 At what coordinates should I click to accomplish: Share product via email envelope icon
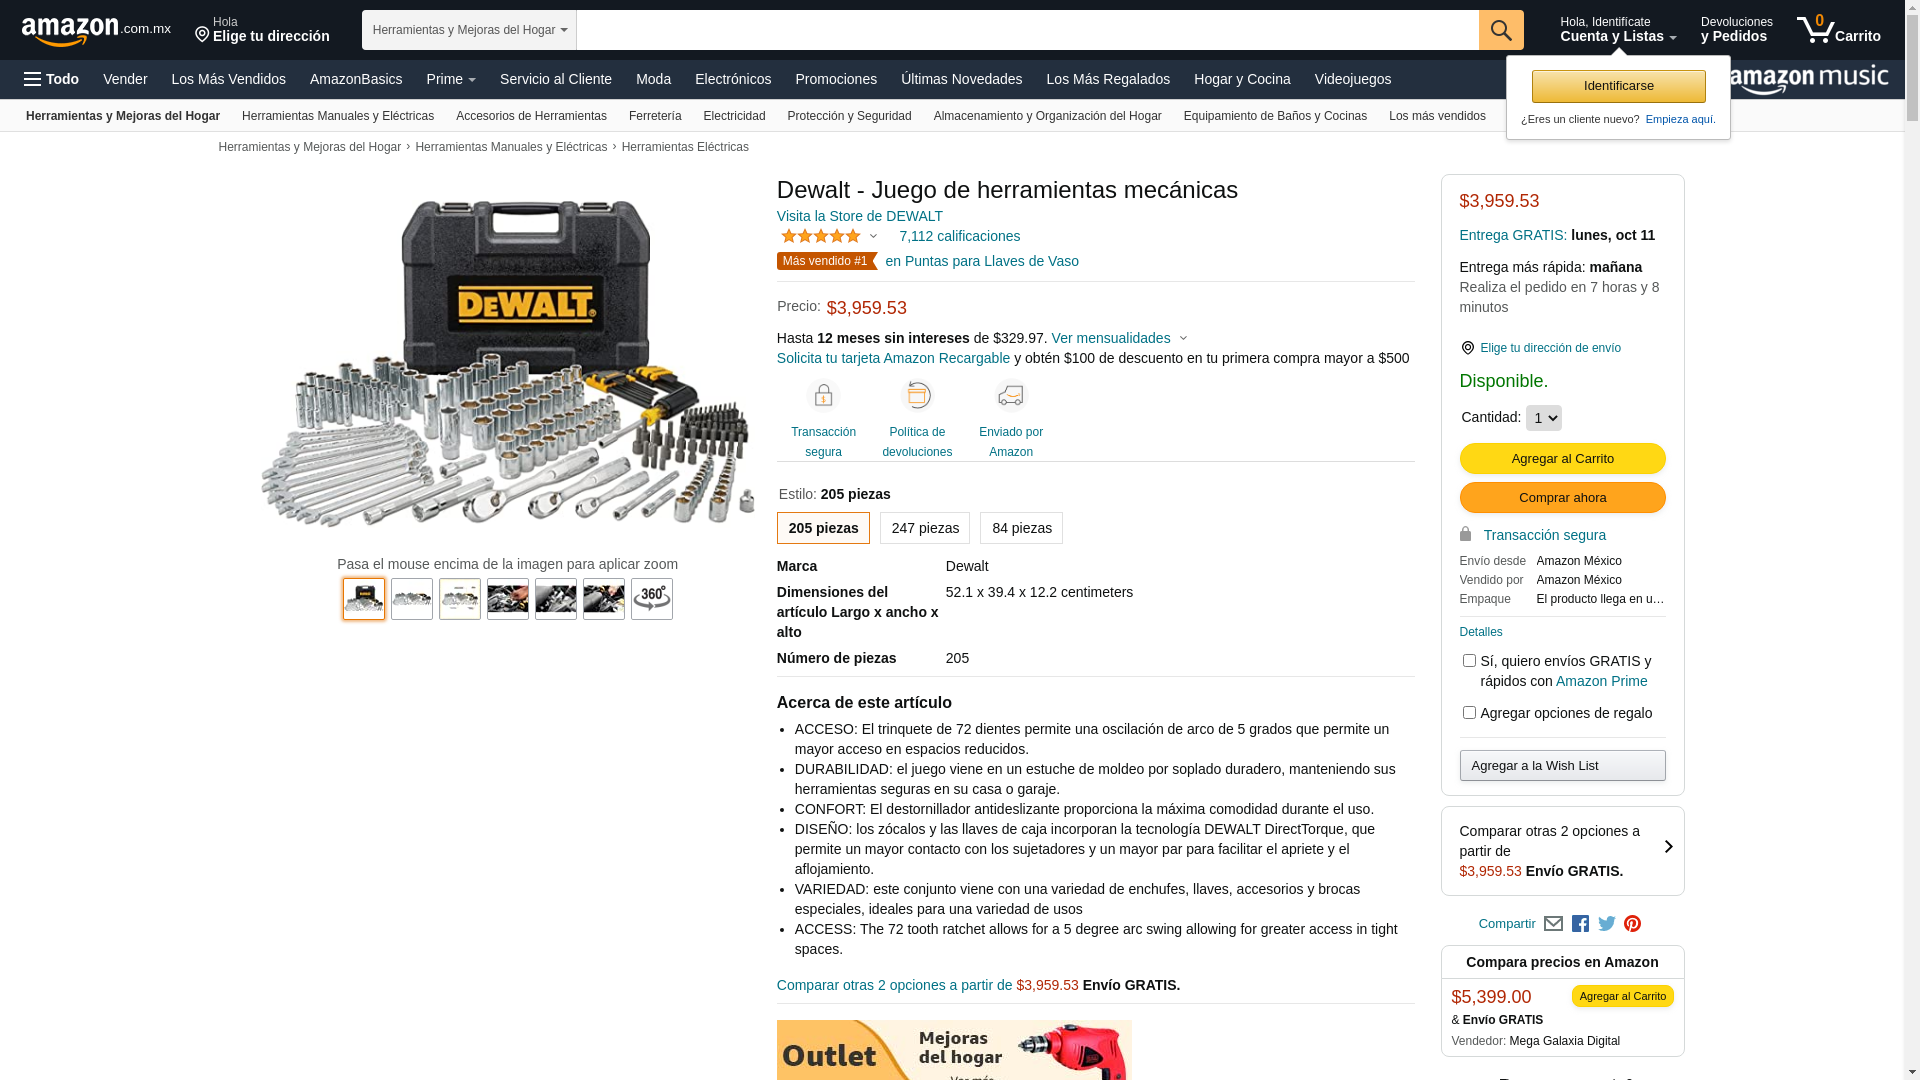tap(1553, 924)
